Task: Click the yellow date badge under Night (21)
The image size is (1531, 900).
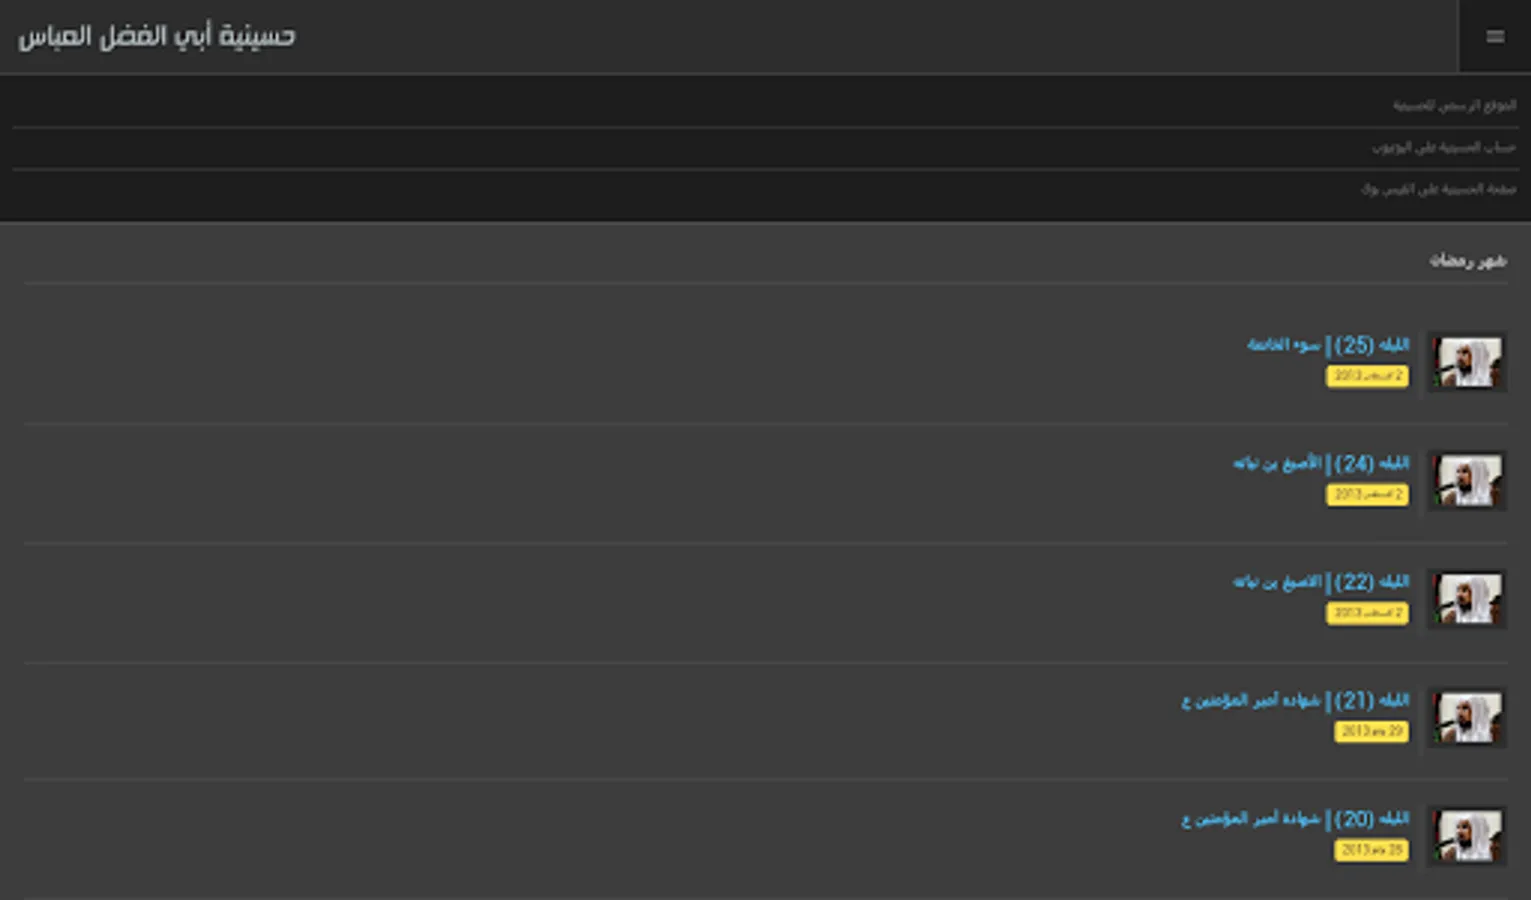Action: 1371,732
